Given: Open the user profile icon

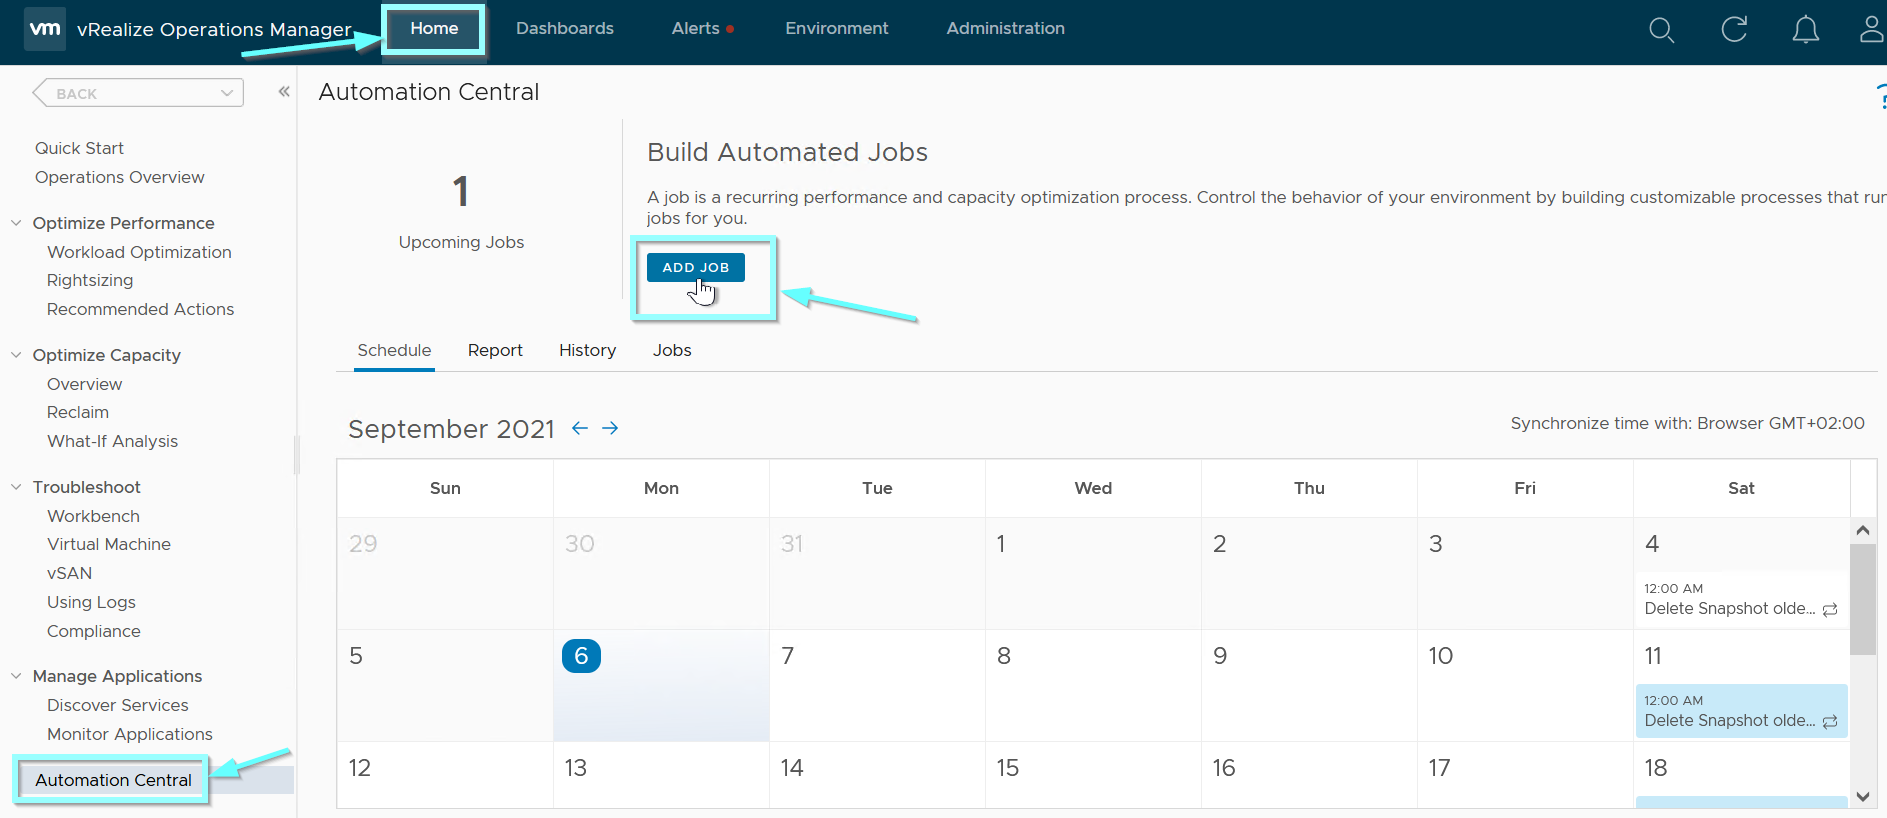Looking at the screenshot, I should pyautogui.click(x=1872, y=29).
